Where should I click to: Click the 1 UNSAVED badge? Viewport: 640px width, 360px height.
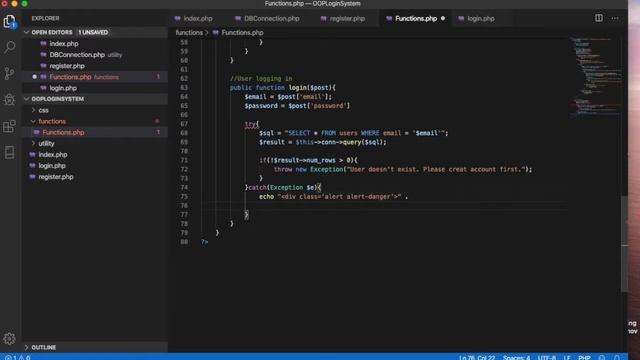(93, 32)
